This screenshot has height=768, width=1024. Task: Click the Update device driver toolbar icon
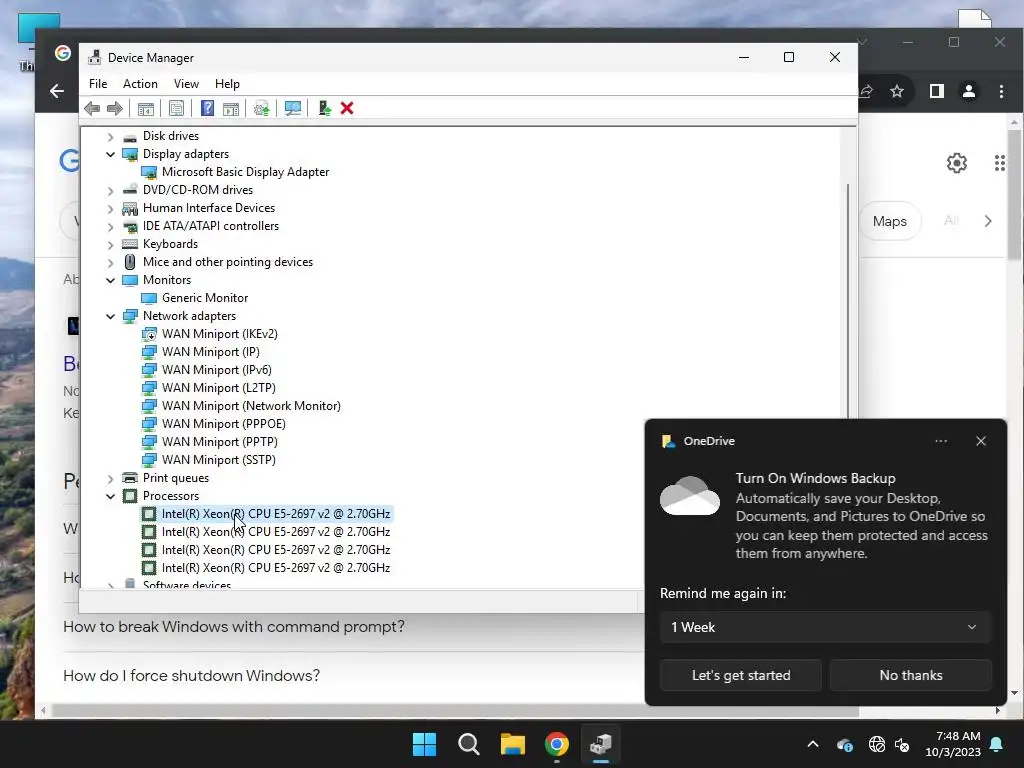pos(261,108)
